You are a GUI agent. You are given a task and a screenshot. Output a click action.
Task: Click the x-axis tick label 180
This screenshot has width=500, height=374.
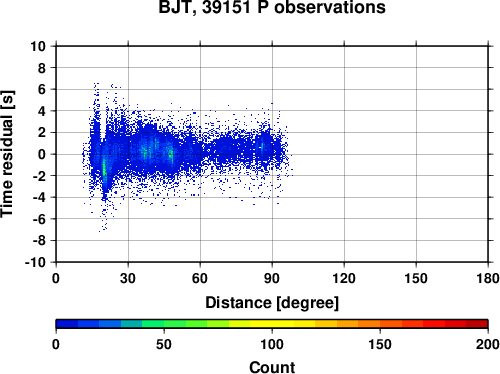coord(488,278)
